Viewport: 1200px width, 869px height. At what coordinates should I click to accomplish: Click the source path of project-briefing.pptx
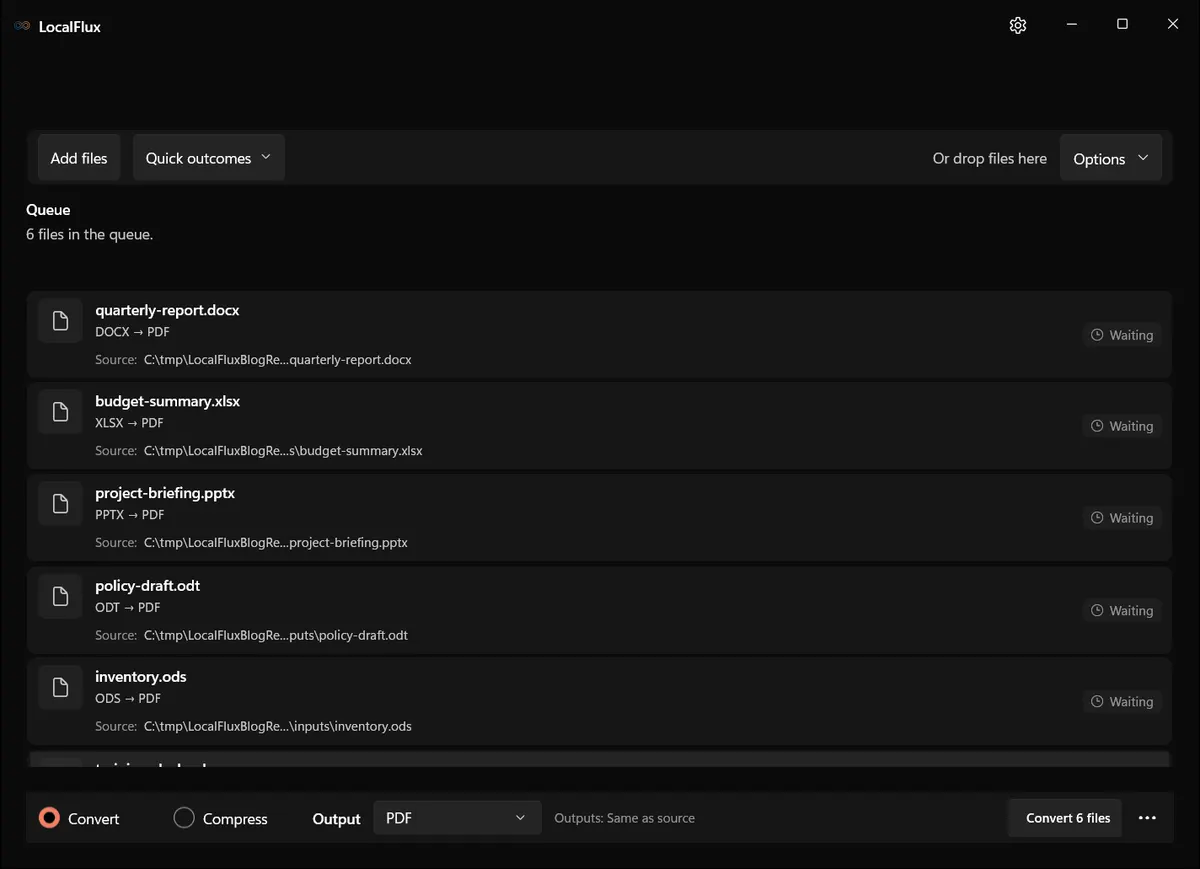click(276, 543)
